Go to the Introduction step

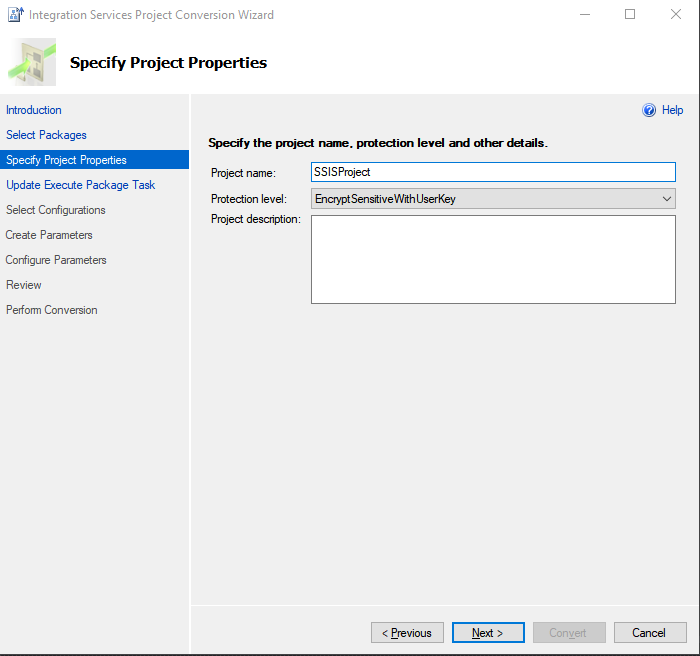34,110
